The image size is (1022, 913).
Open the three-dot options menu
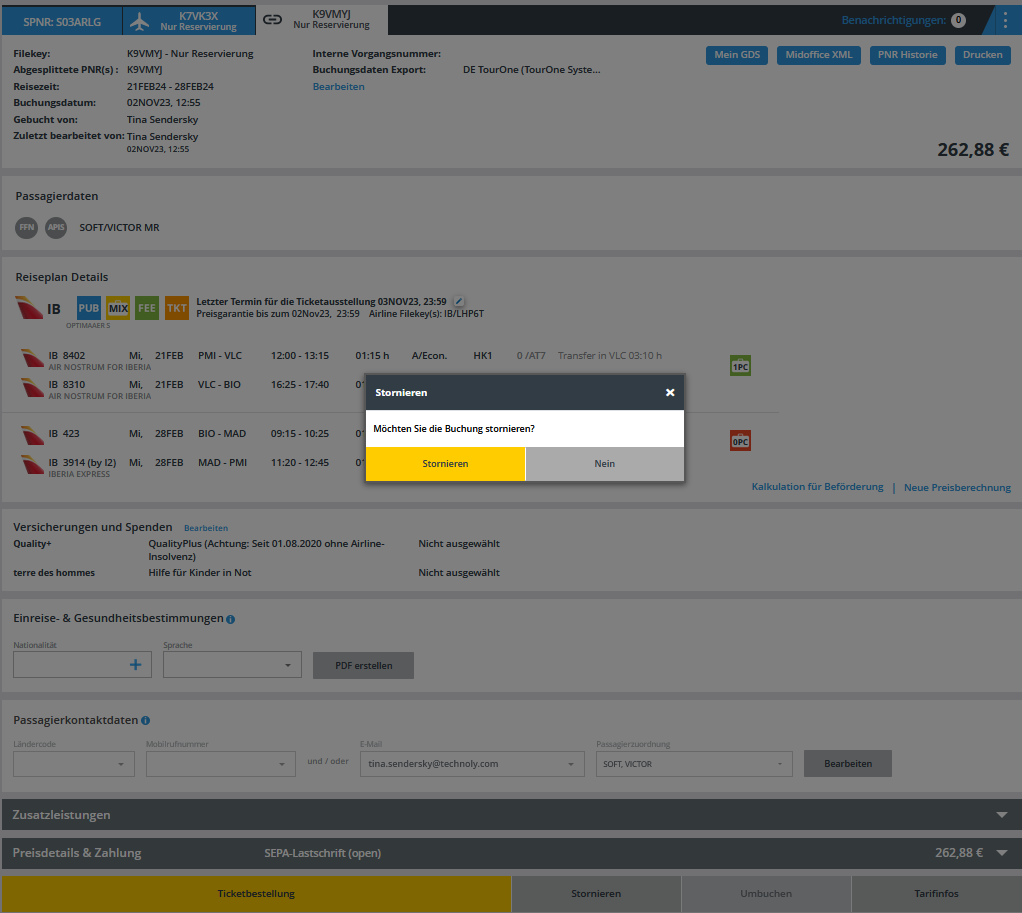pyautogui.click(x=1005, y=20)
